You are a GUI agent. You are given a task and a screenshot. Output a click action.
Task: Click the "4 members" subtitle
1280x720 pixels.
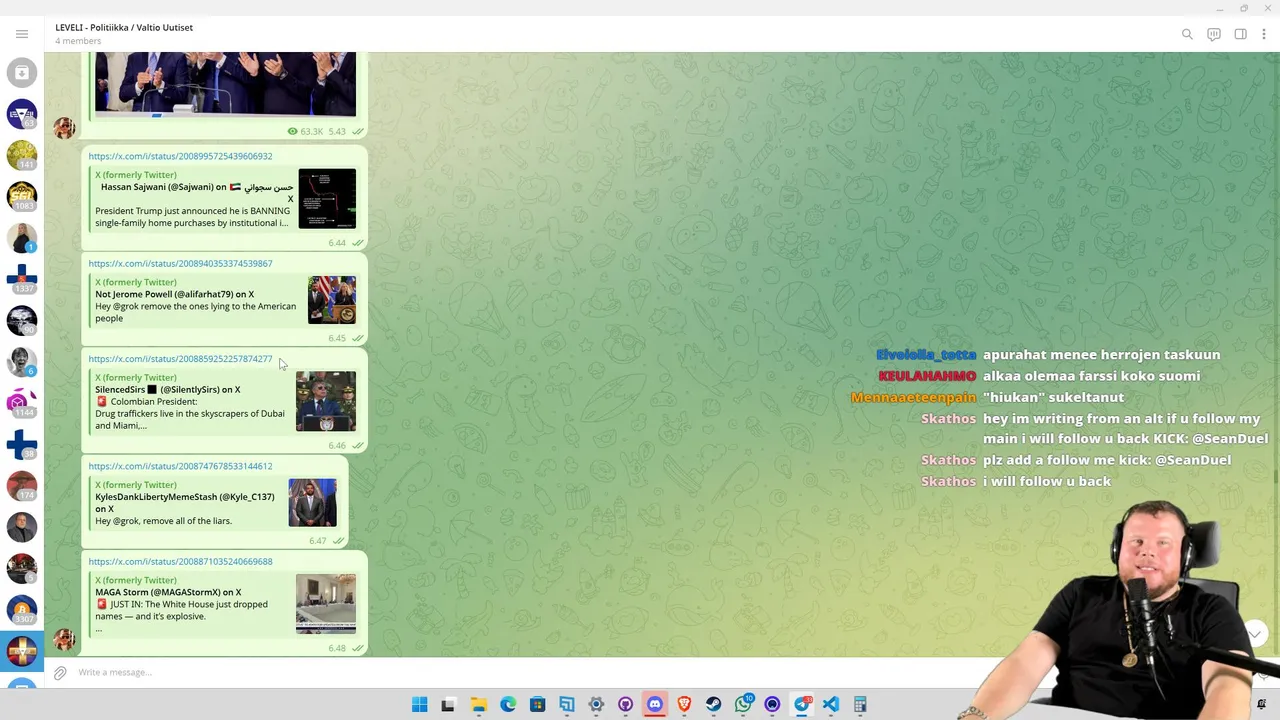(x=78, y=41)
